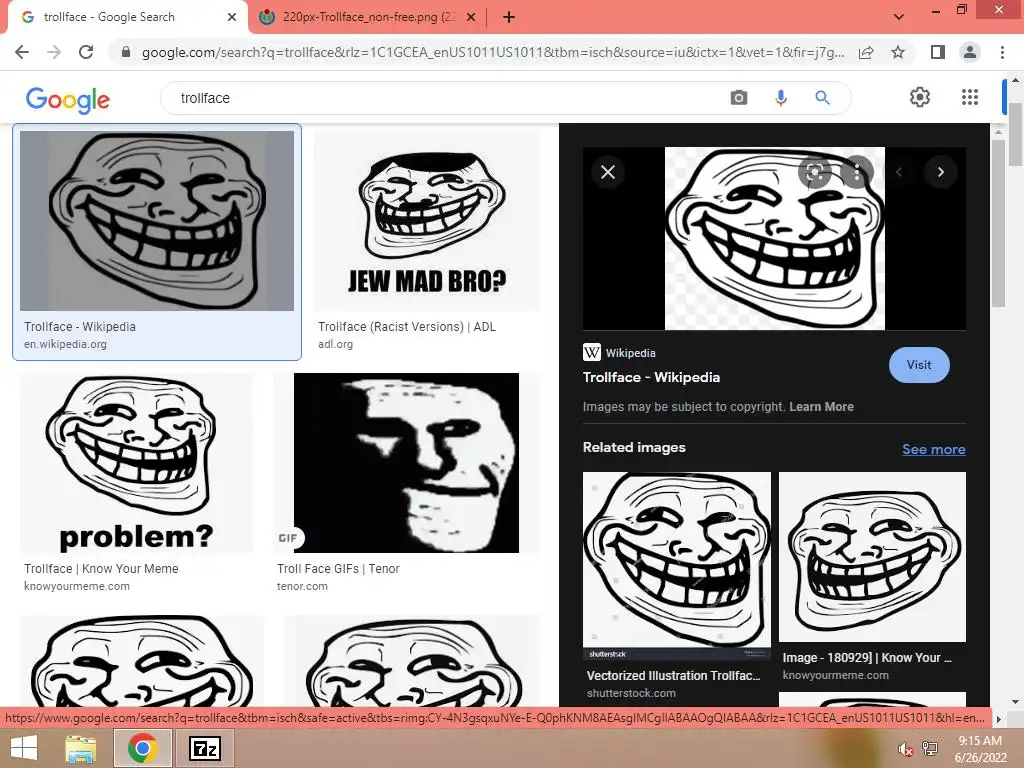Open the taskbar clock and date

pyautogui.click(x=980, y=749)
